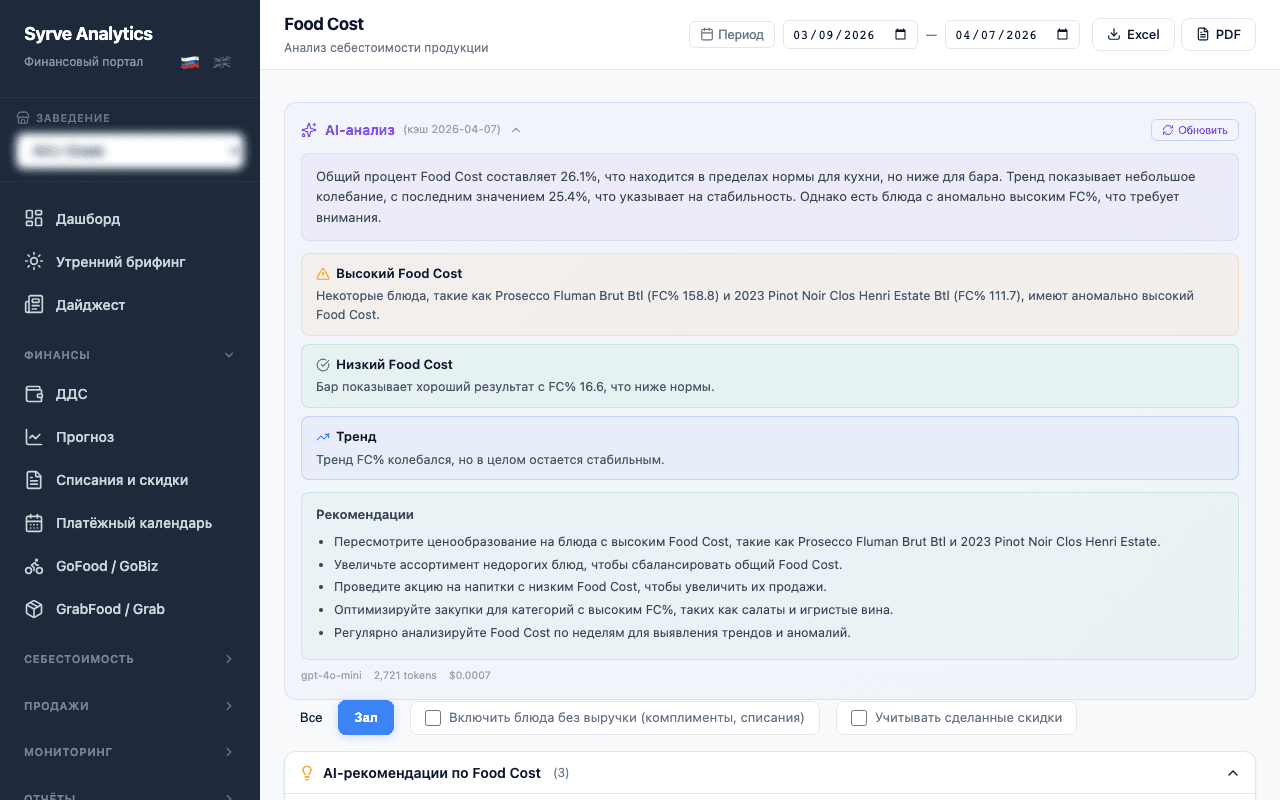Select the Все filter tab
1280x800 pixels.
coord(311,717)
